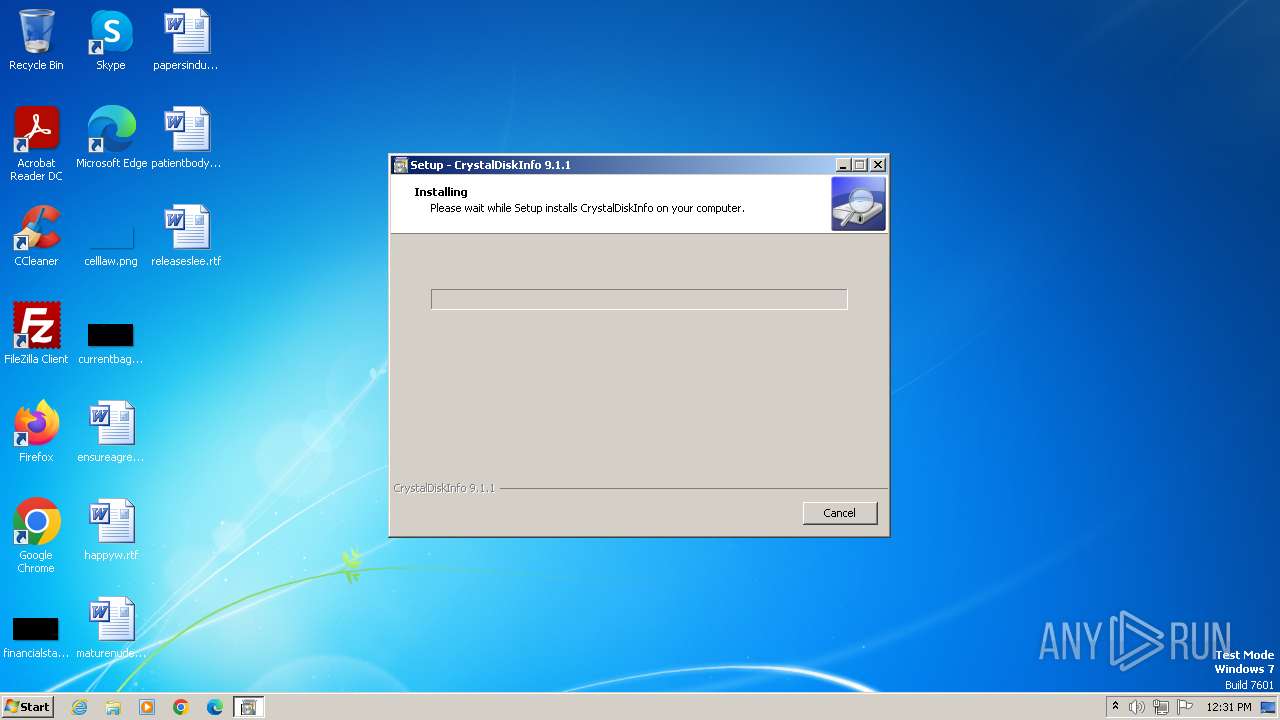This screenshot has height=720, width=1280.
Task: Launch Google Chrome desktop shortcut
Action: pos(36,535)
